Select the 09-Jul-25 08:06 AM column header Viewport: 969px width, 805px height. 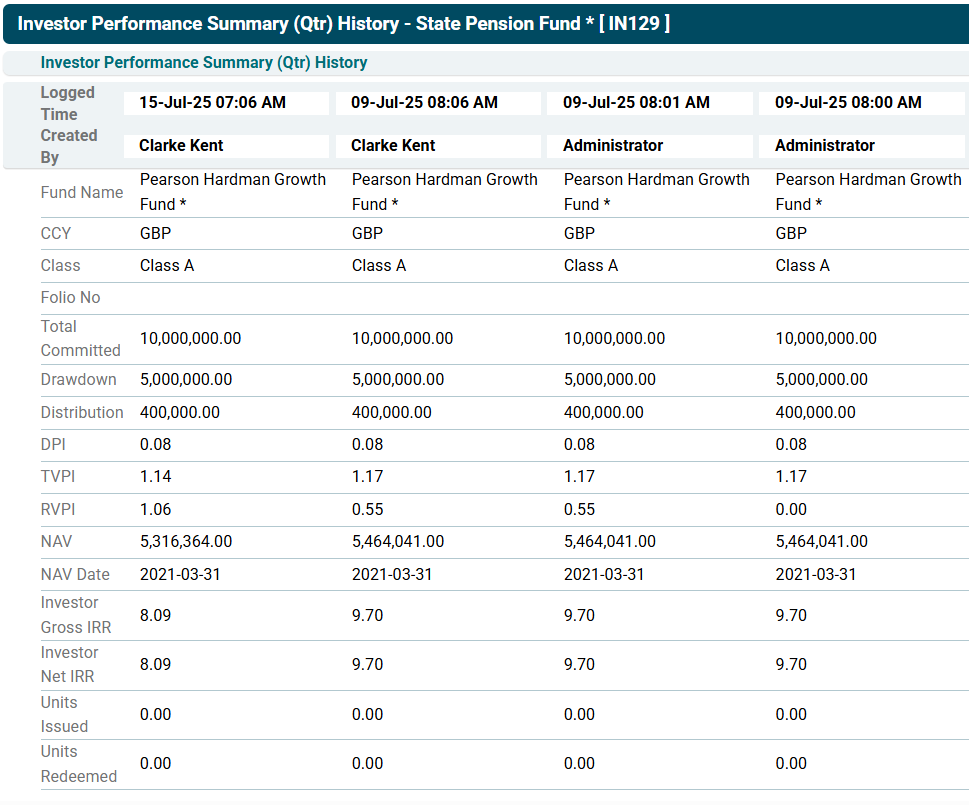point(424,102)
